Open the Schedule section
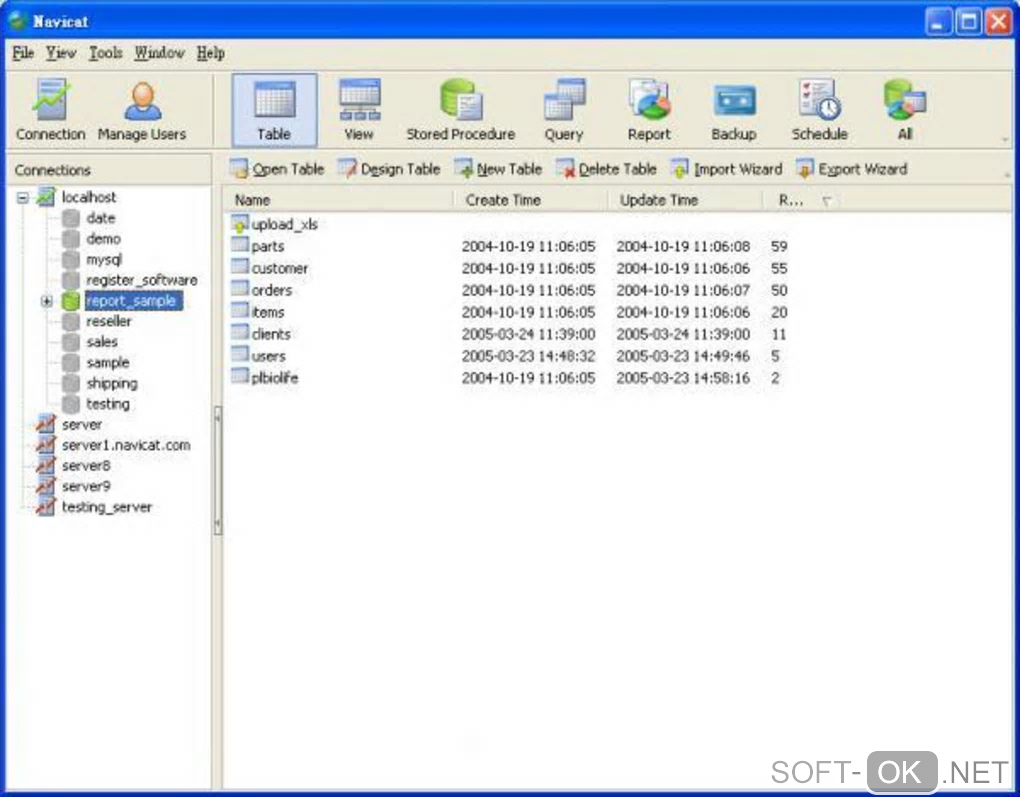 820,109
